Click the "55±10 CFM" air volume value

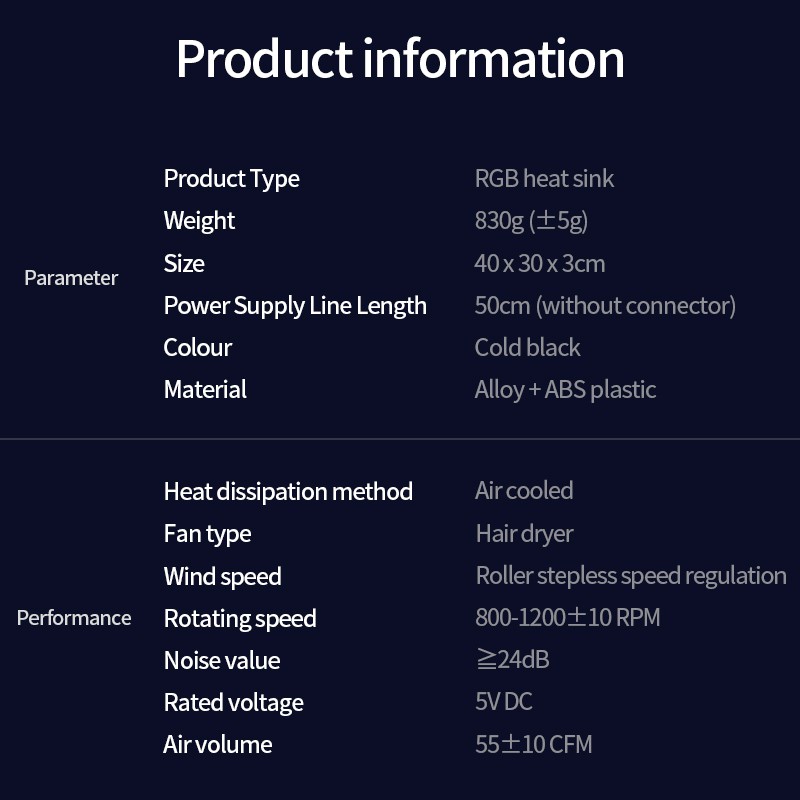pos(533,745)
